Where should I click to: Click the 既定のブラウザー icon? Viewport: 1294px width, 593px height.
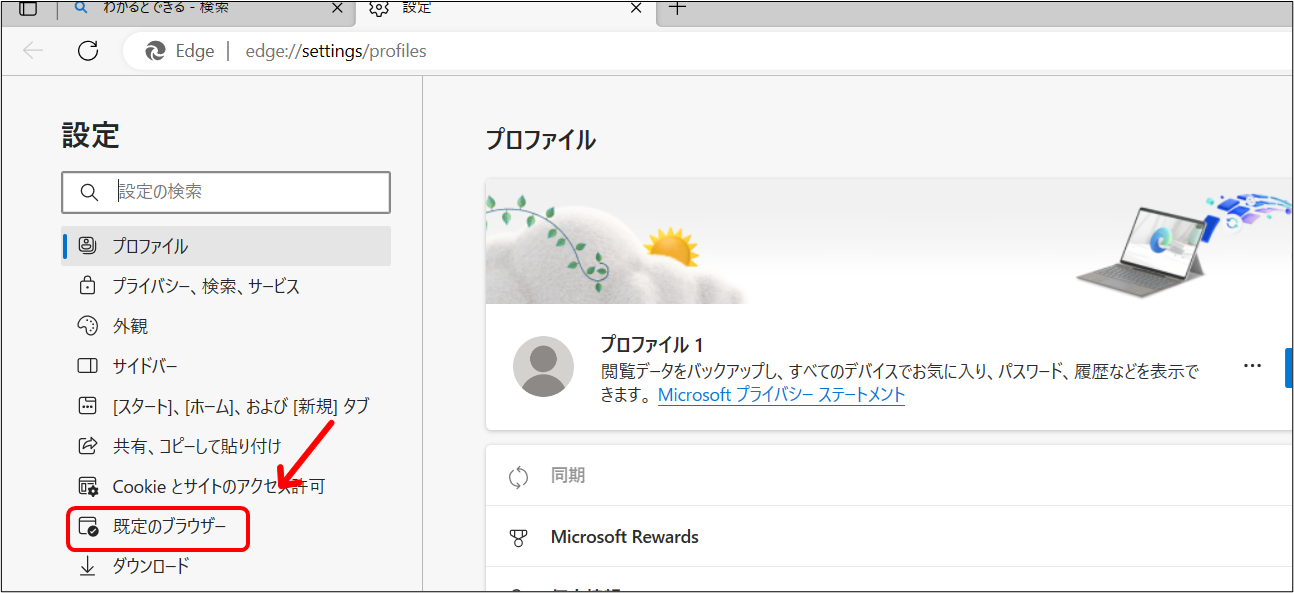pos(88,527)
